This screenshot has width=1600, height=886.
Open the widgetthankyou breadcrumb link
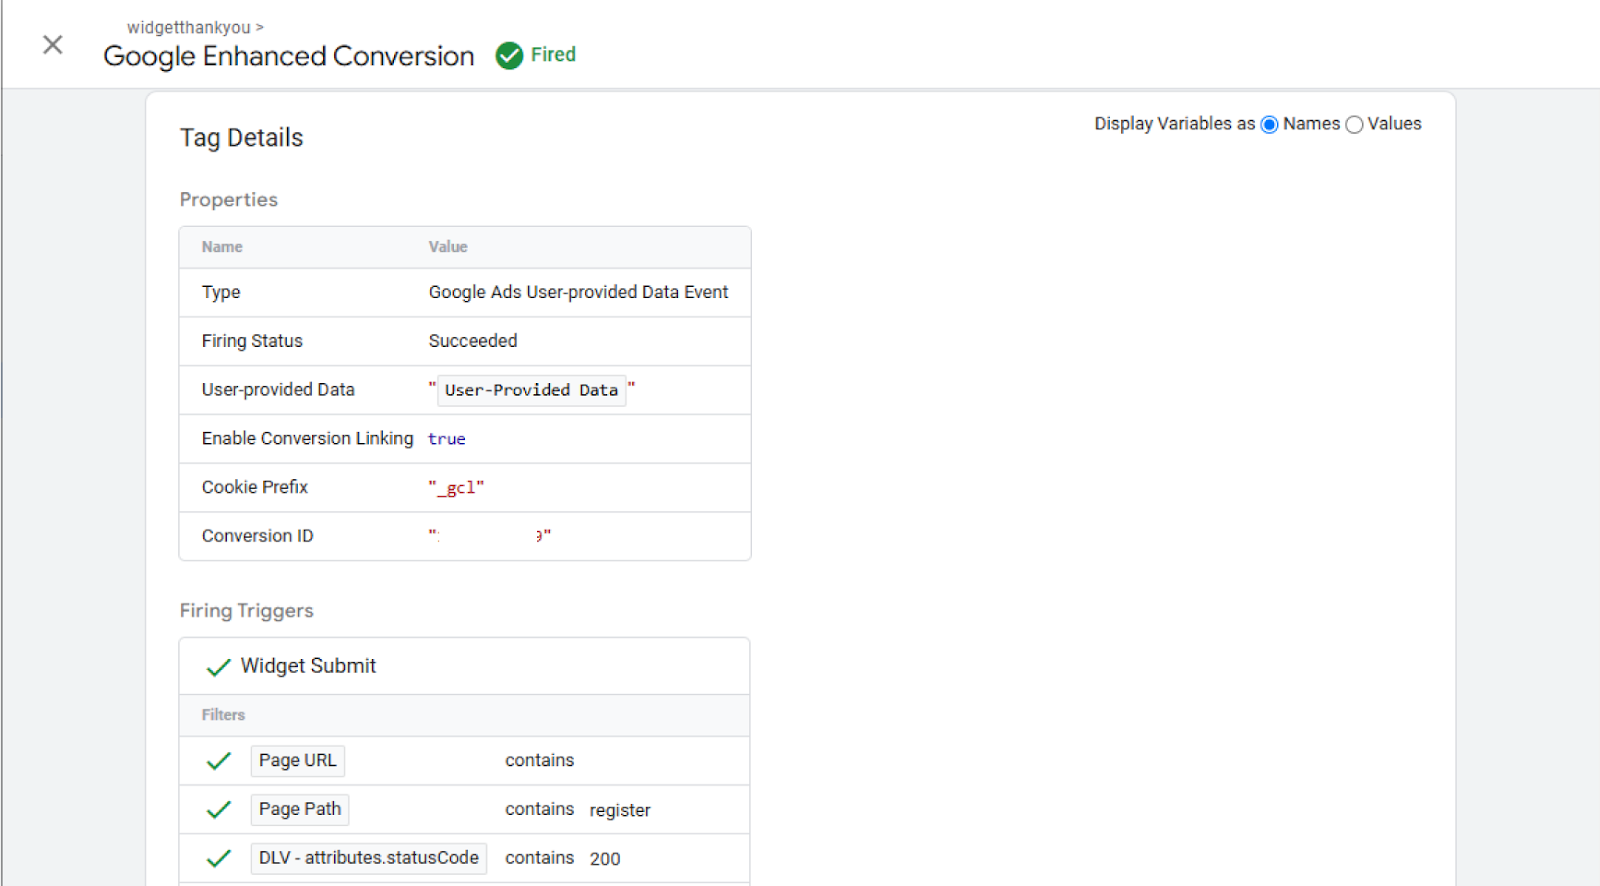[x=189, y=27]
